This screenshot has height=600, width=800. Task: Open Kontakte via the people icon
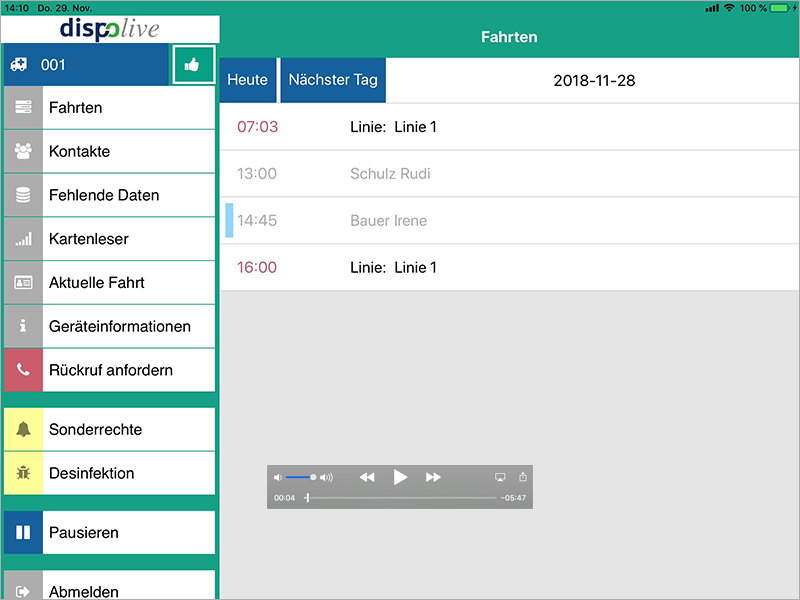point(23,152)
